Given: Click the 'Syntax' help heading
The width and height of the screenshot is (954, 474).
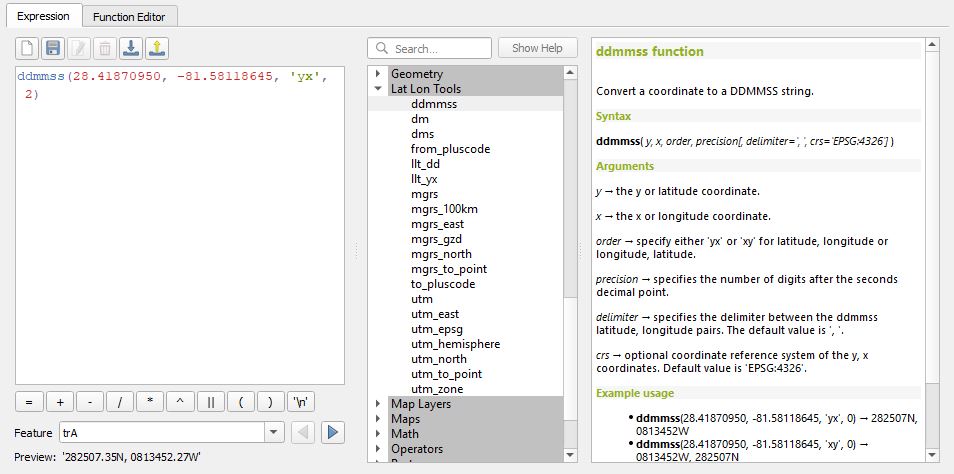Looking at the screenshot, I should pos(613,116).
